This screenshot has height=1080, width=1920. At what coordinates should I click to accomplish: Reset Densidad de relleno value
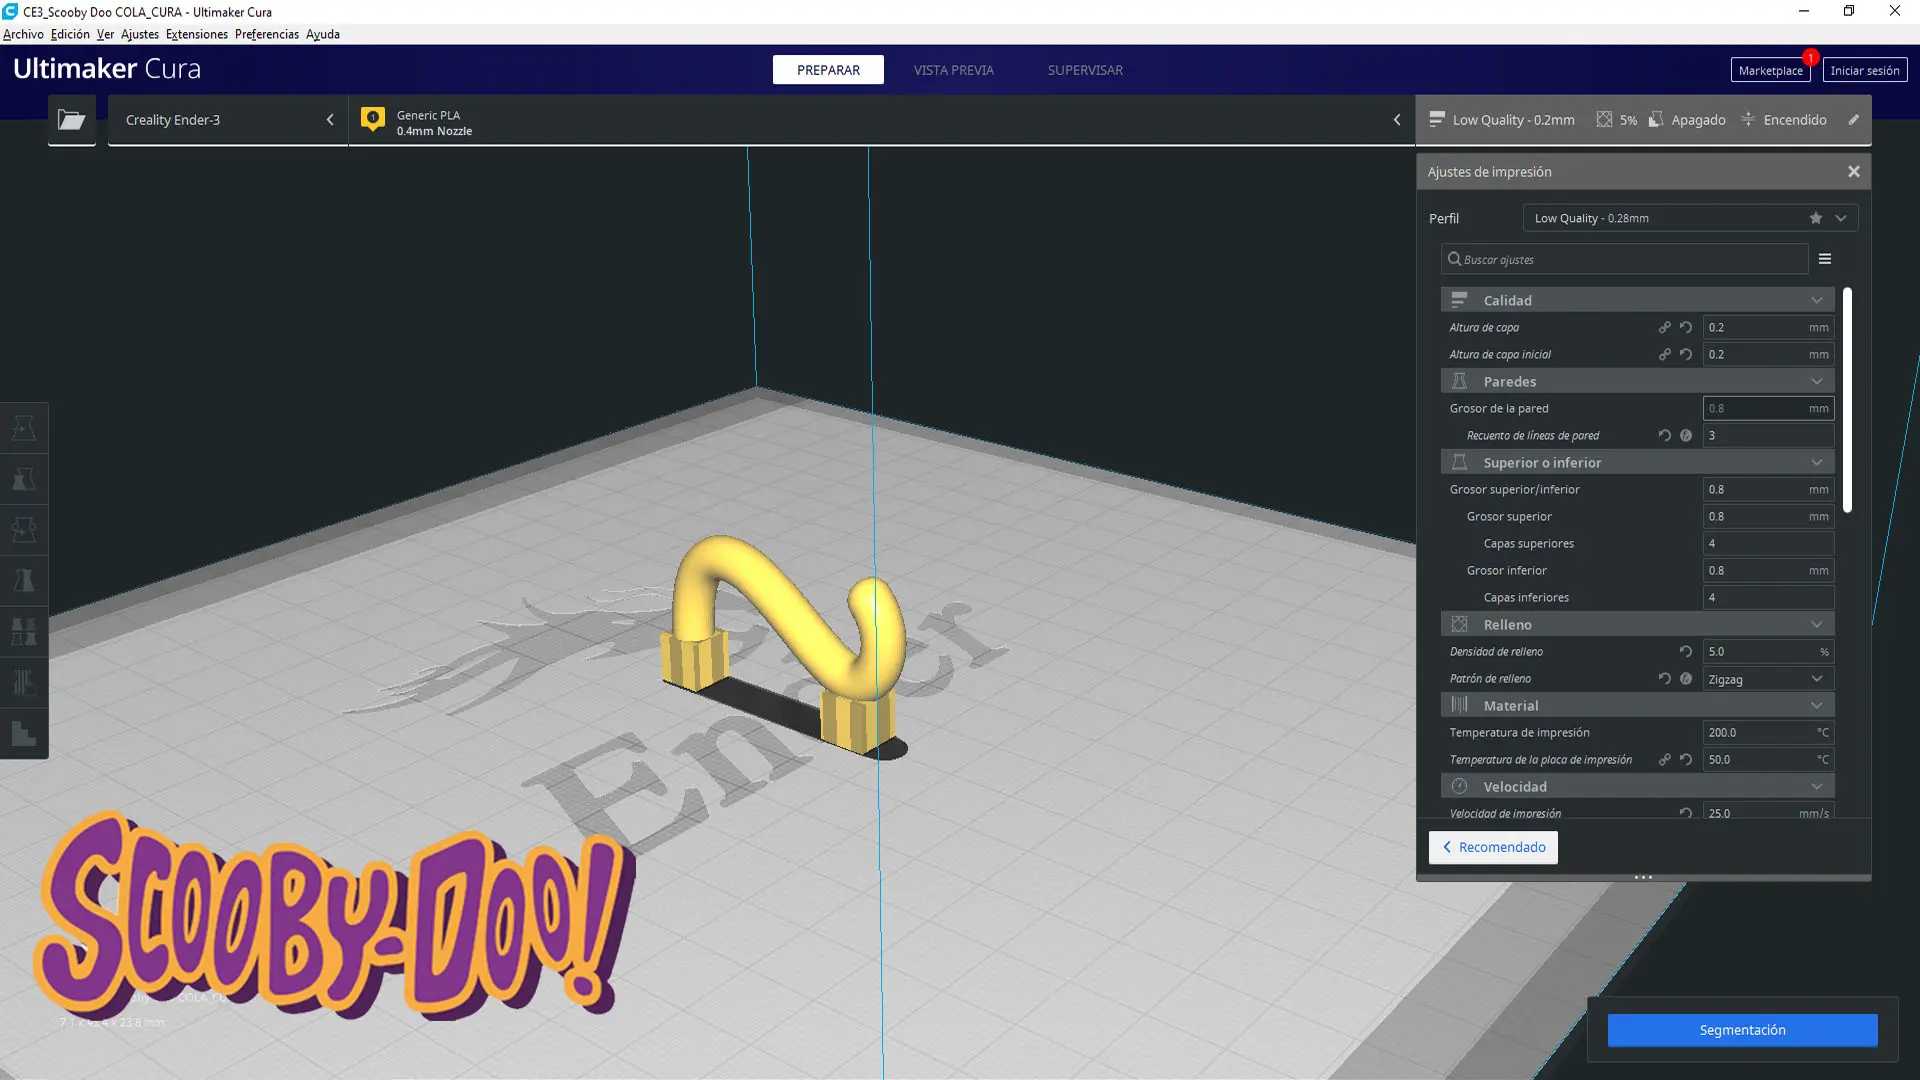tap(1686, 651)
